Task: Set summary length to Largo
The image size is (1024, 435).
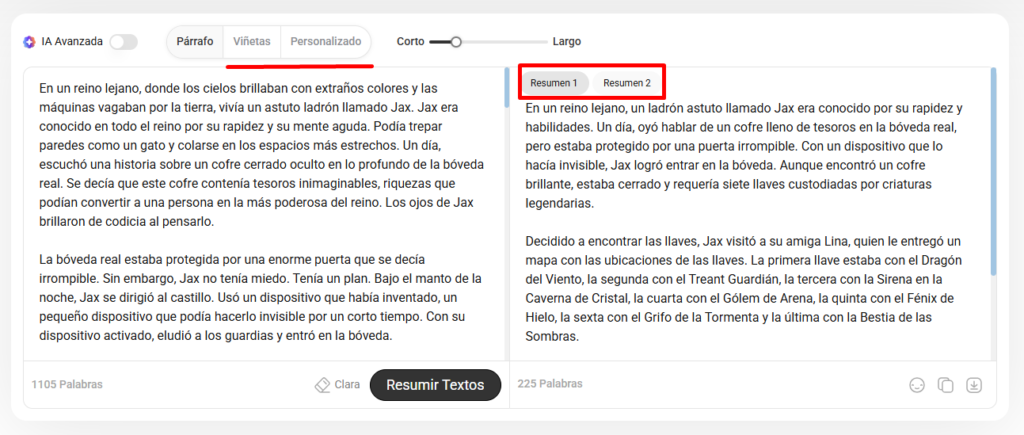Action: (x=566, y=42)
